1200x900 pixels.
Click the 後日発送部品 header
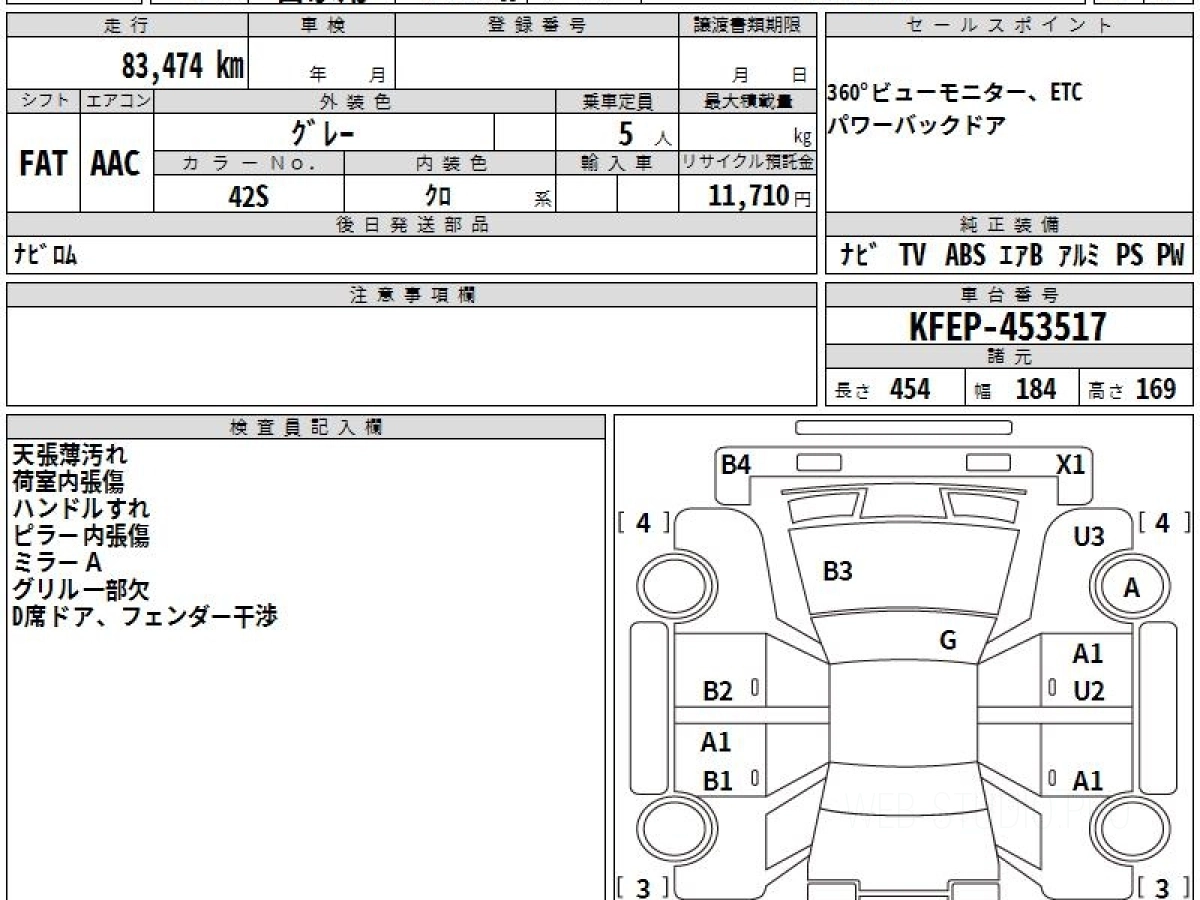click(411, 225)
